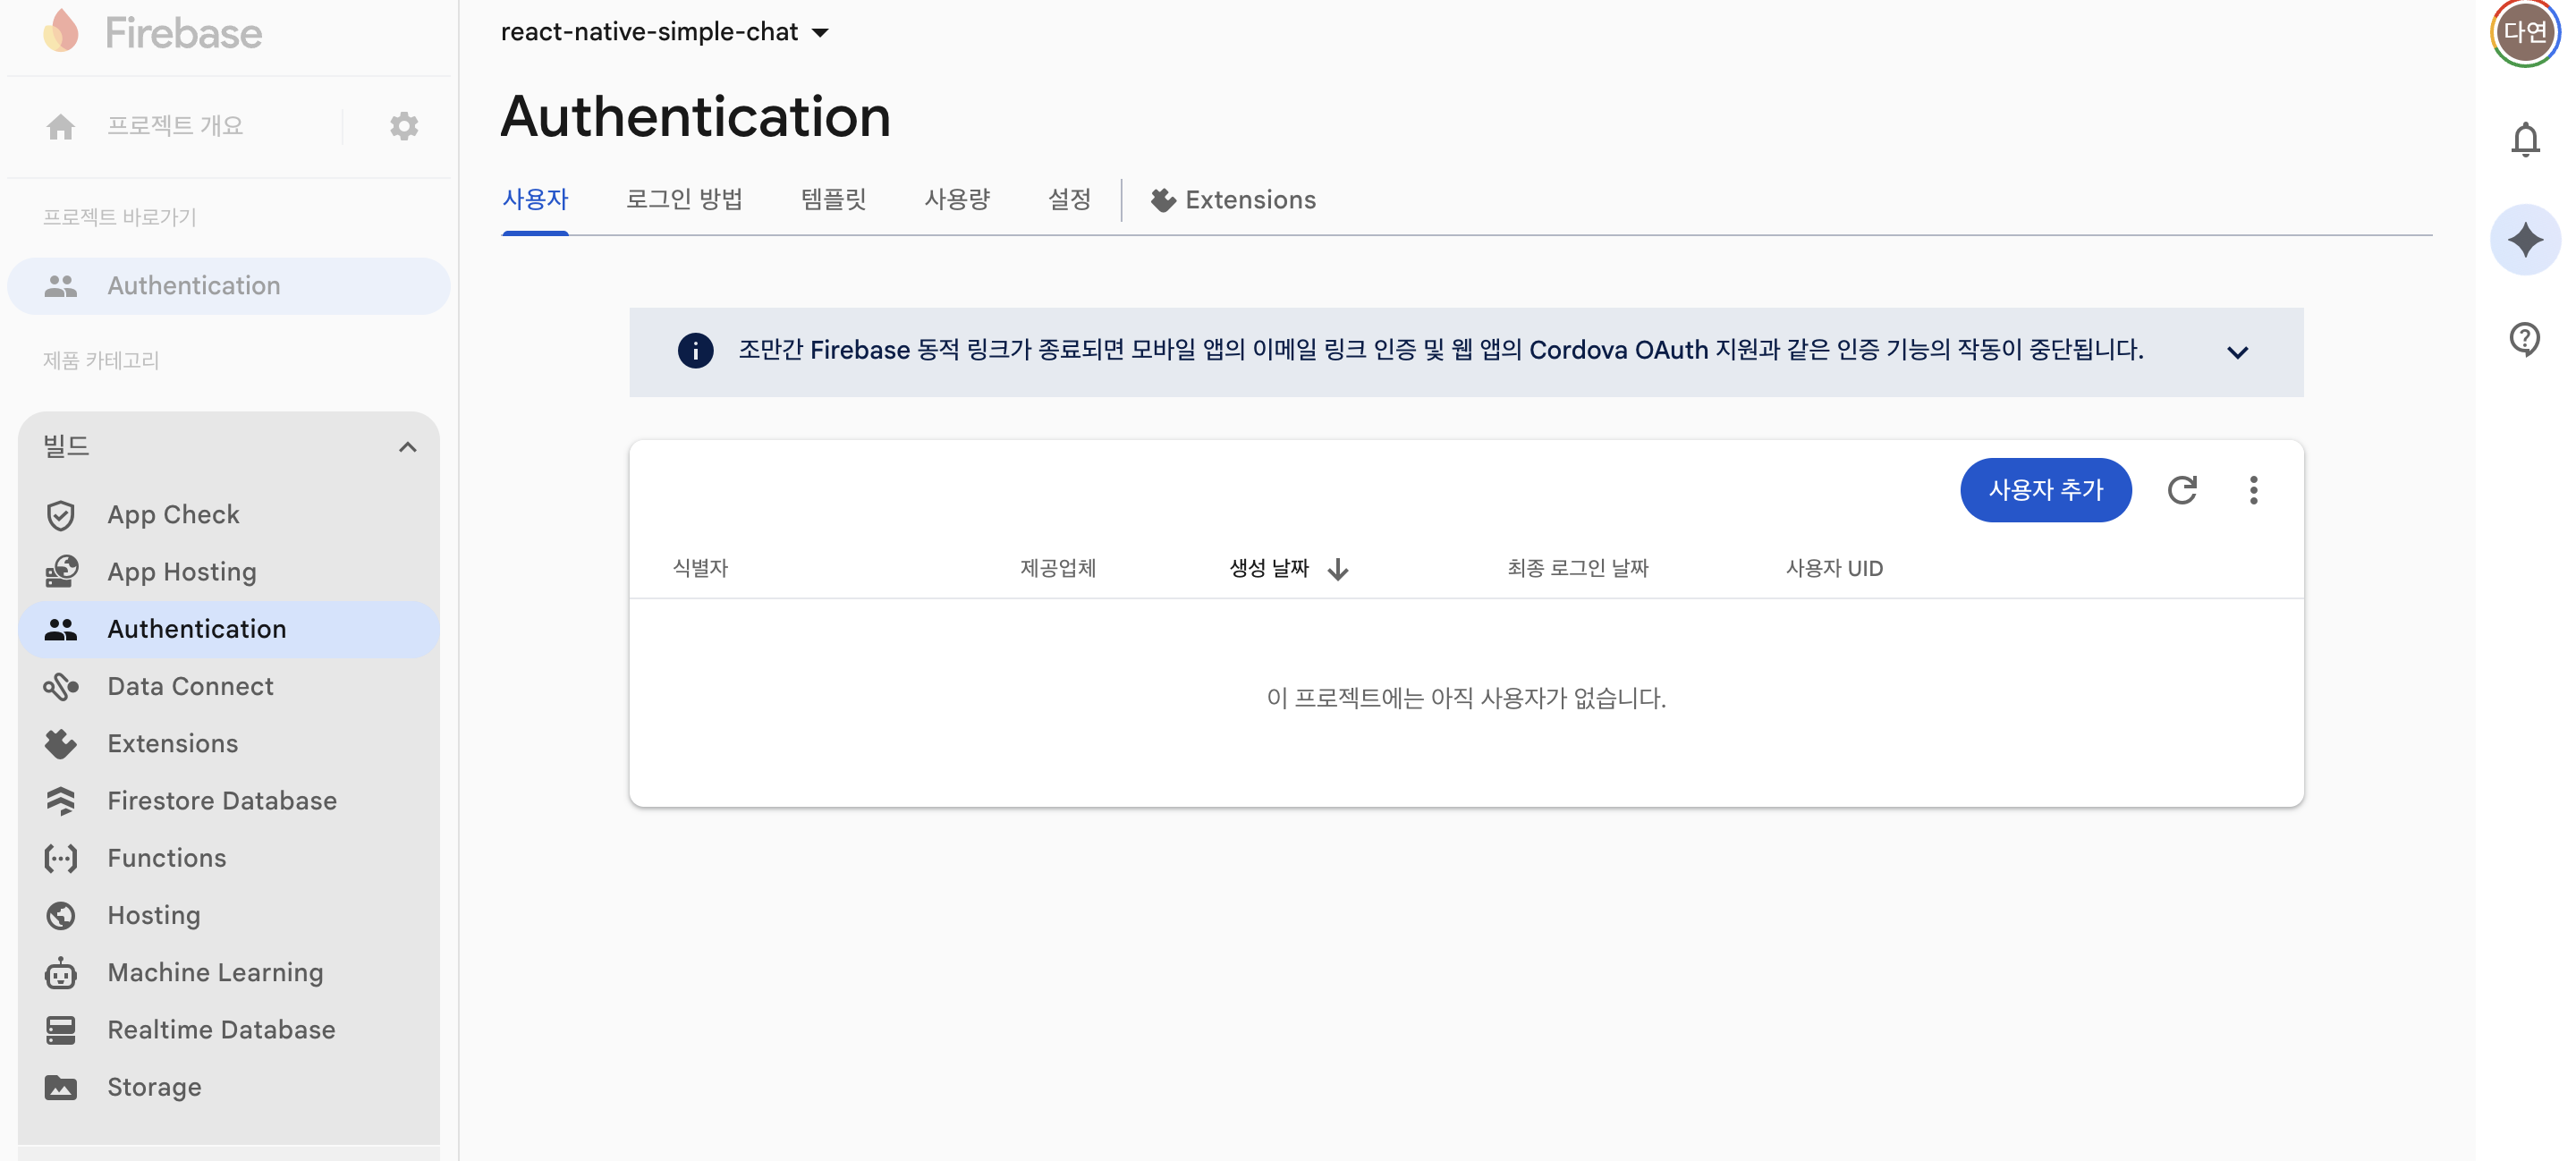This screenshot has width=2576, height=1161.
Task: Open the Gemini sparkle assistant icon
Action: pyautogui.click(x=2524, y=240)
